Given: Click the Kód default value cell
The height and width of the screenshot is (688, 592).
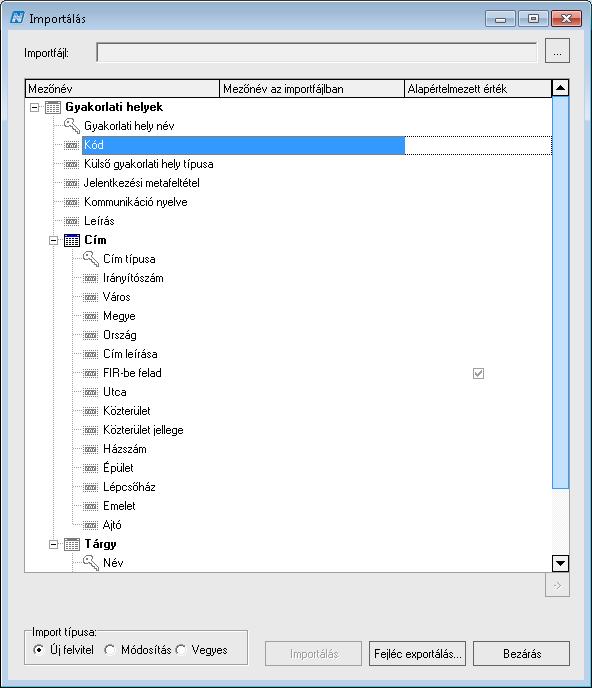Looking at the screenshot, I should 478,145.
